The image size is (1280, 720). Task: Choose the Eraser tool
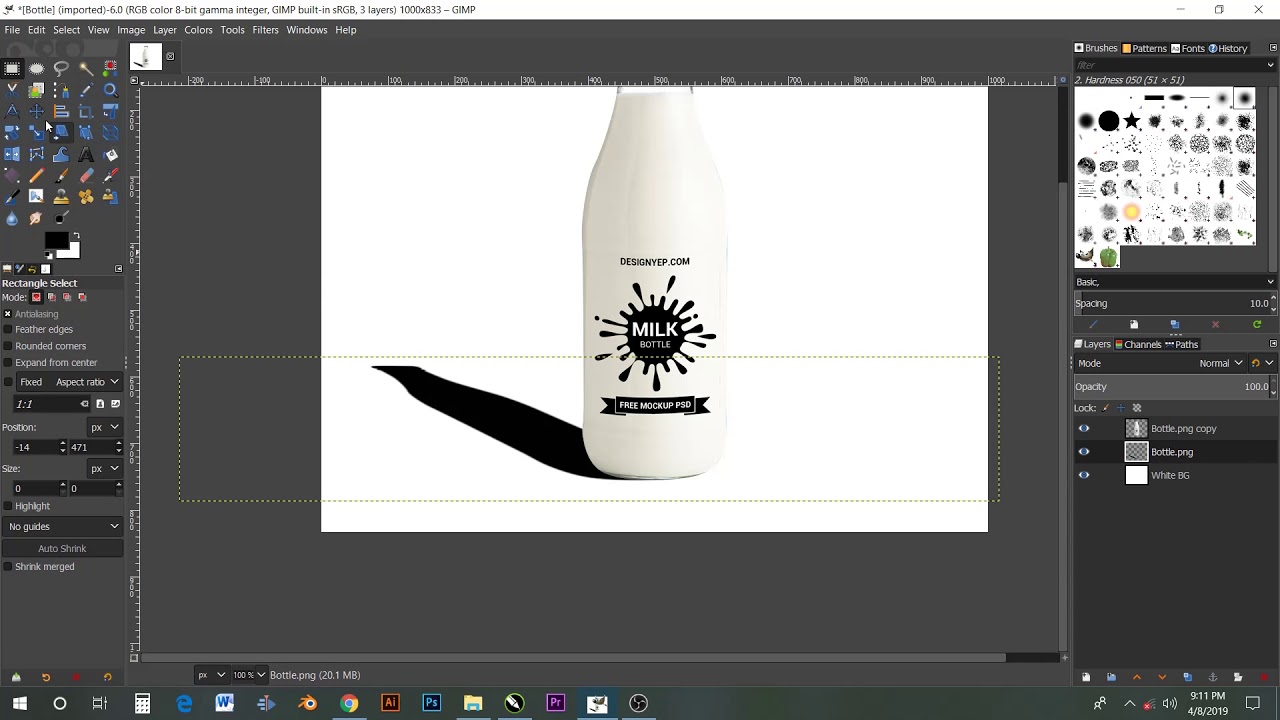point(86,176)
